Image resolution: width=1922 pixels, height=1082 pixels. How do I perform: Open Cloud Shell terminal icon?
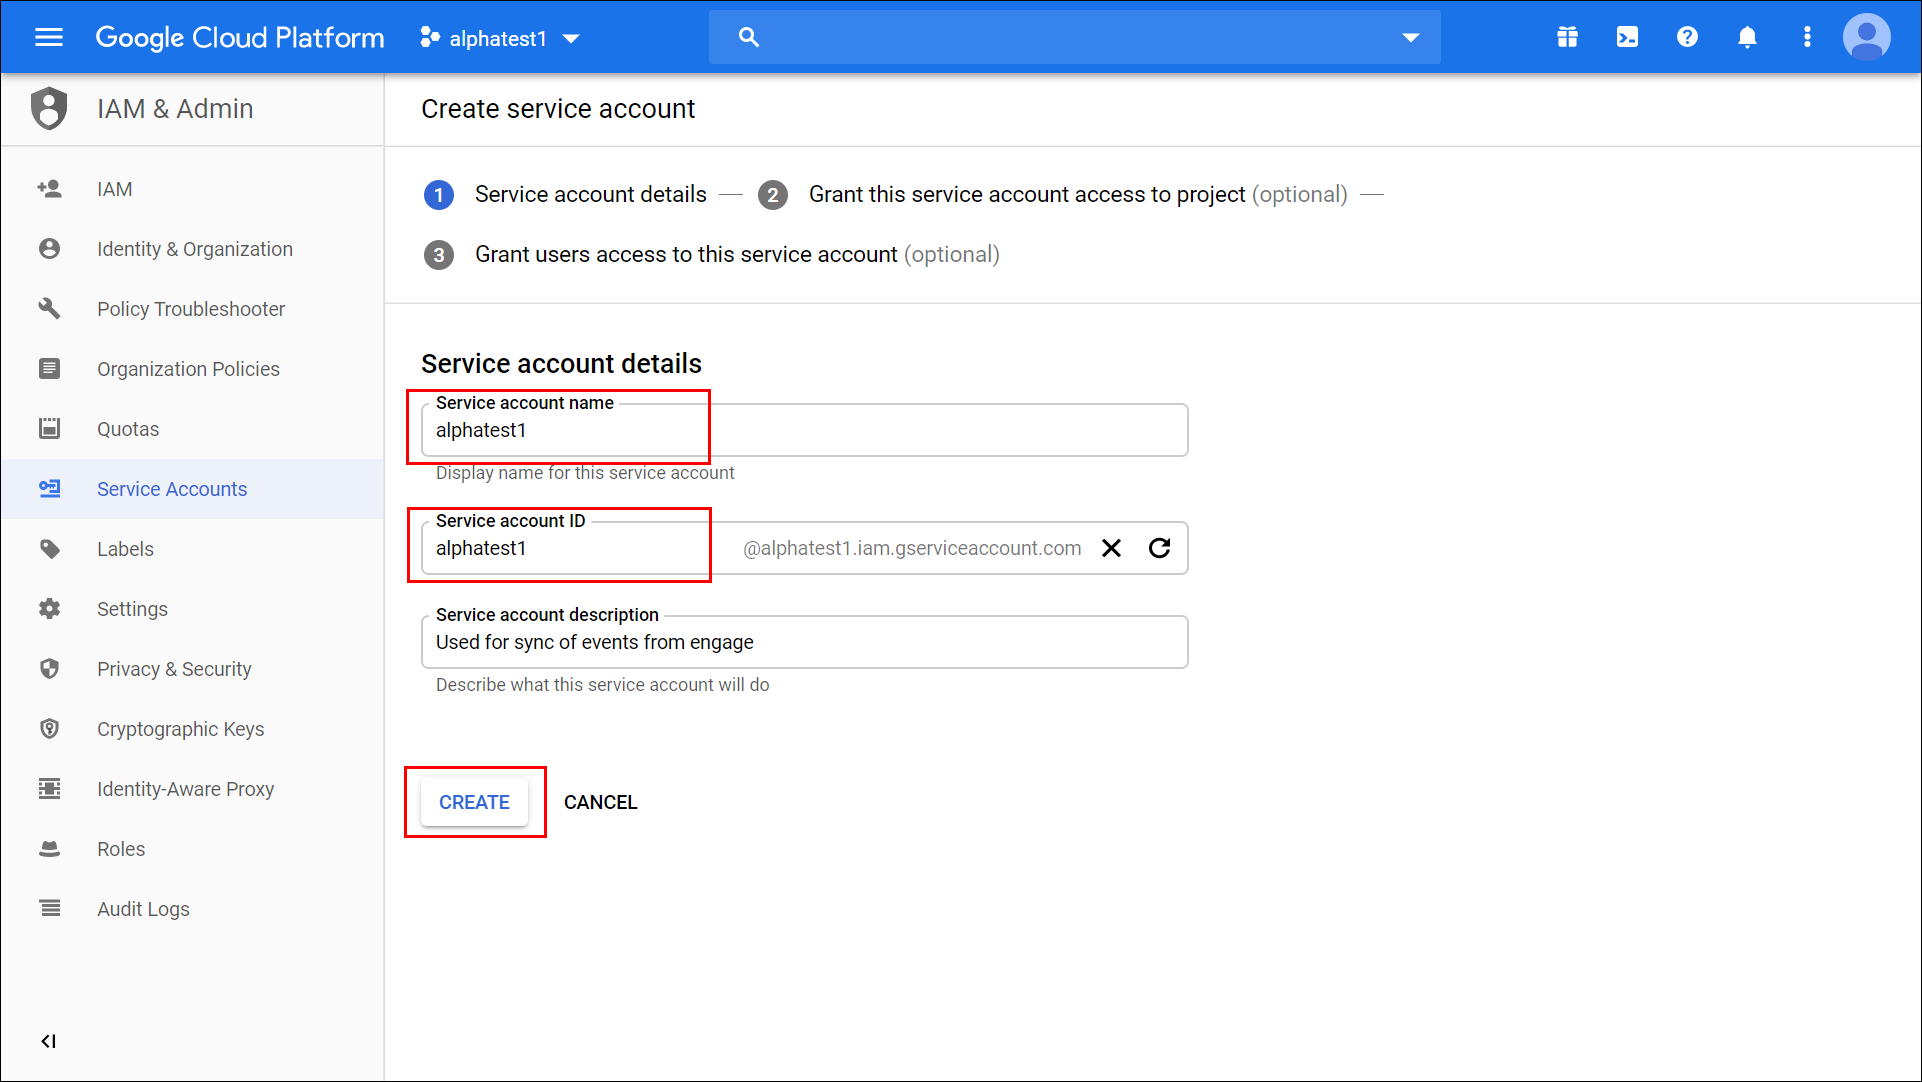coord(1627,38)
